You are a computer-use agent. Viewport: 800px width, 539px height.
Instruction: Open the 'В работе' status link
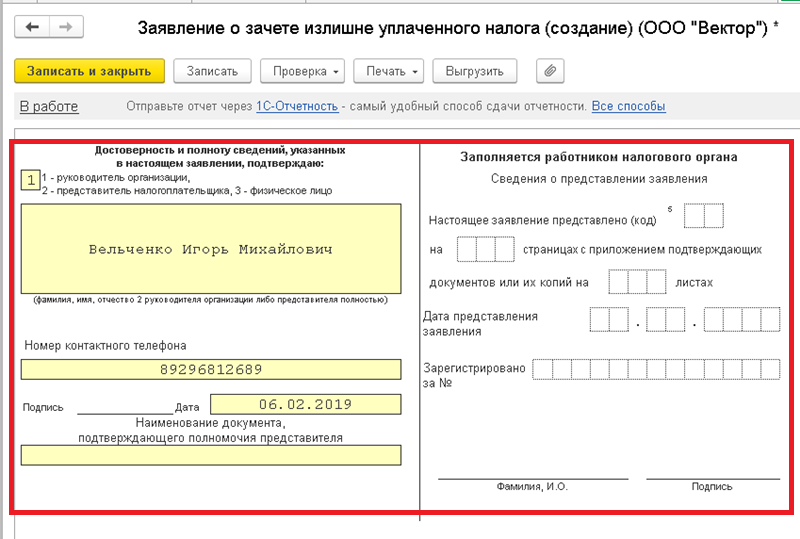click(x=49, y=106)
